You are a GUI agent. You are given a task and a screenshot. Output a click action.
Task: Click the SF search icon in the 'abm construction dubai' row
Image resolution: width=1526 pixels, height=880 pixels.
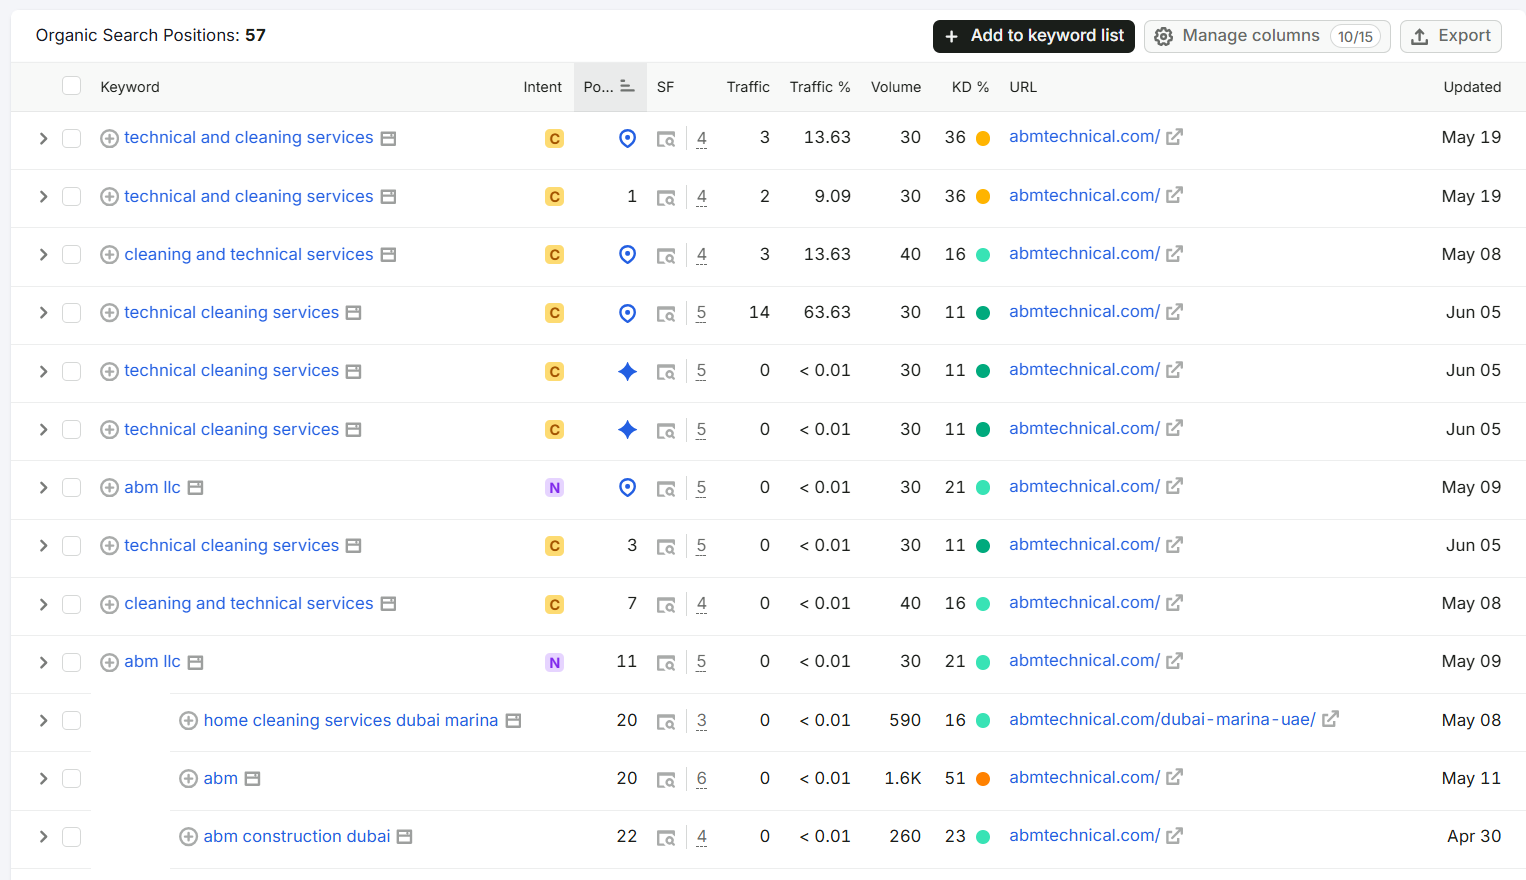[665, 838]
